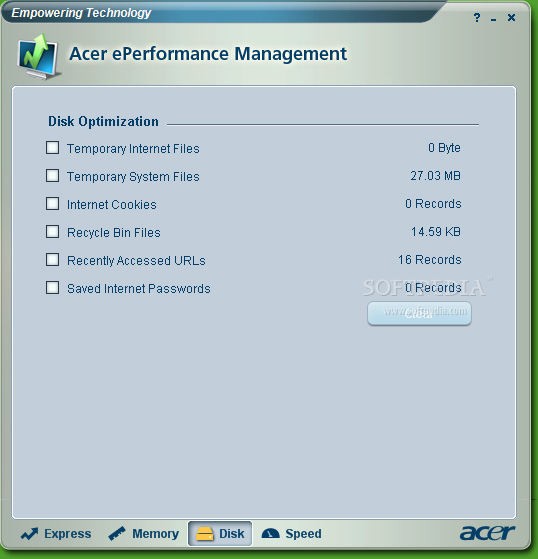Check the Temporary Internet Files checkbox
This screenshot has width=538, height=559.
[52, 148]
